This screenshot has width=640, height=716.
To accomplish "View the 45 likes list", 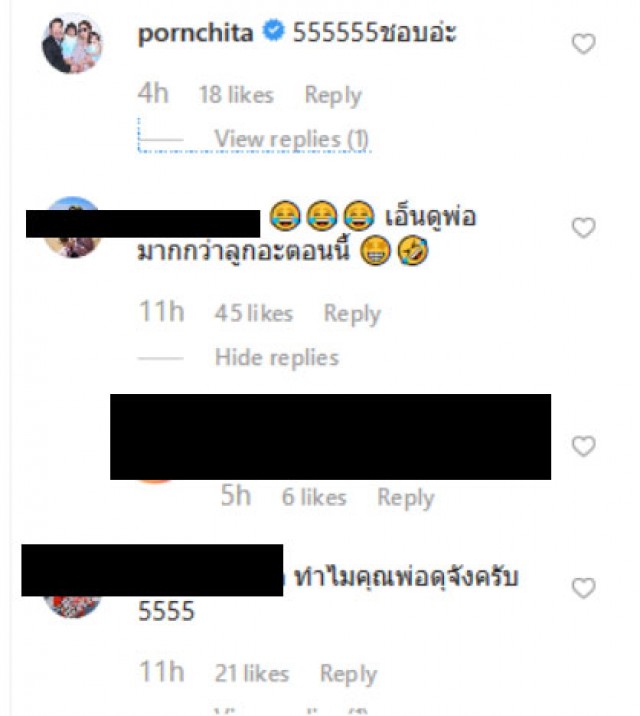I will 253,313.
